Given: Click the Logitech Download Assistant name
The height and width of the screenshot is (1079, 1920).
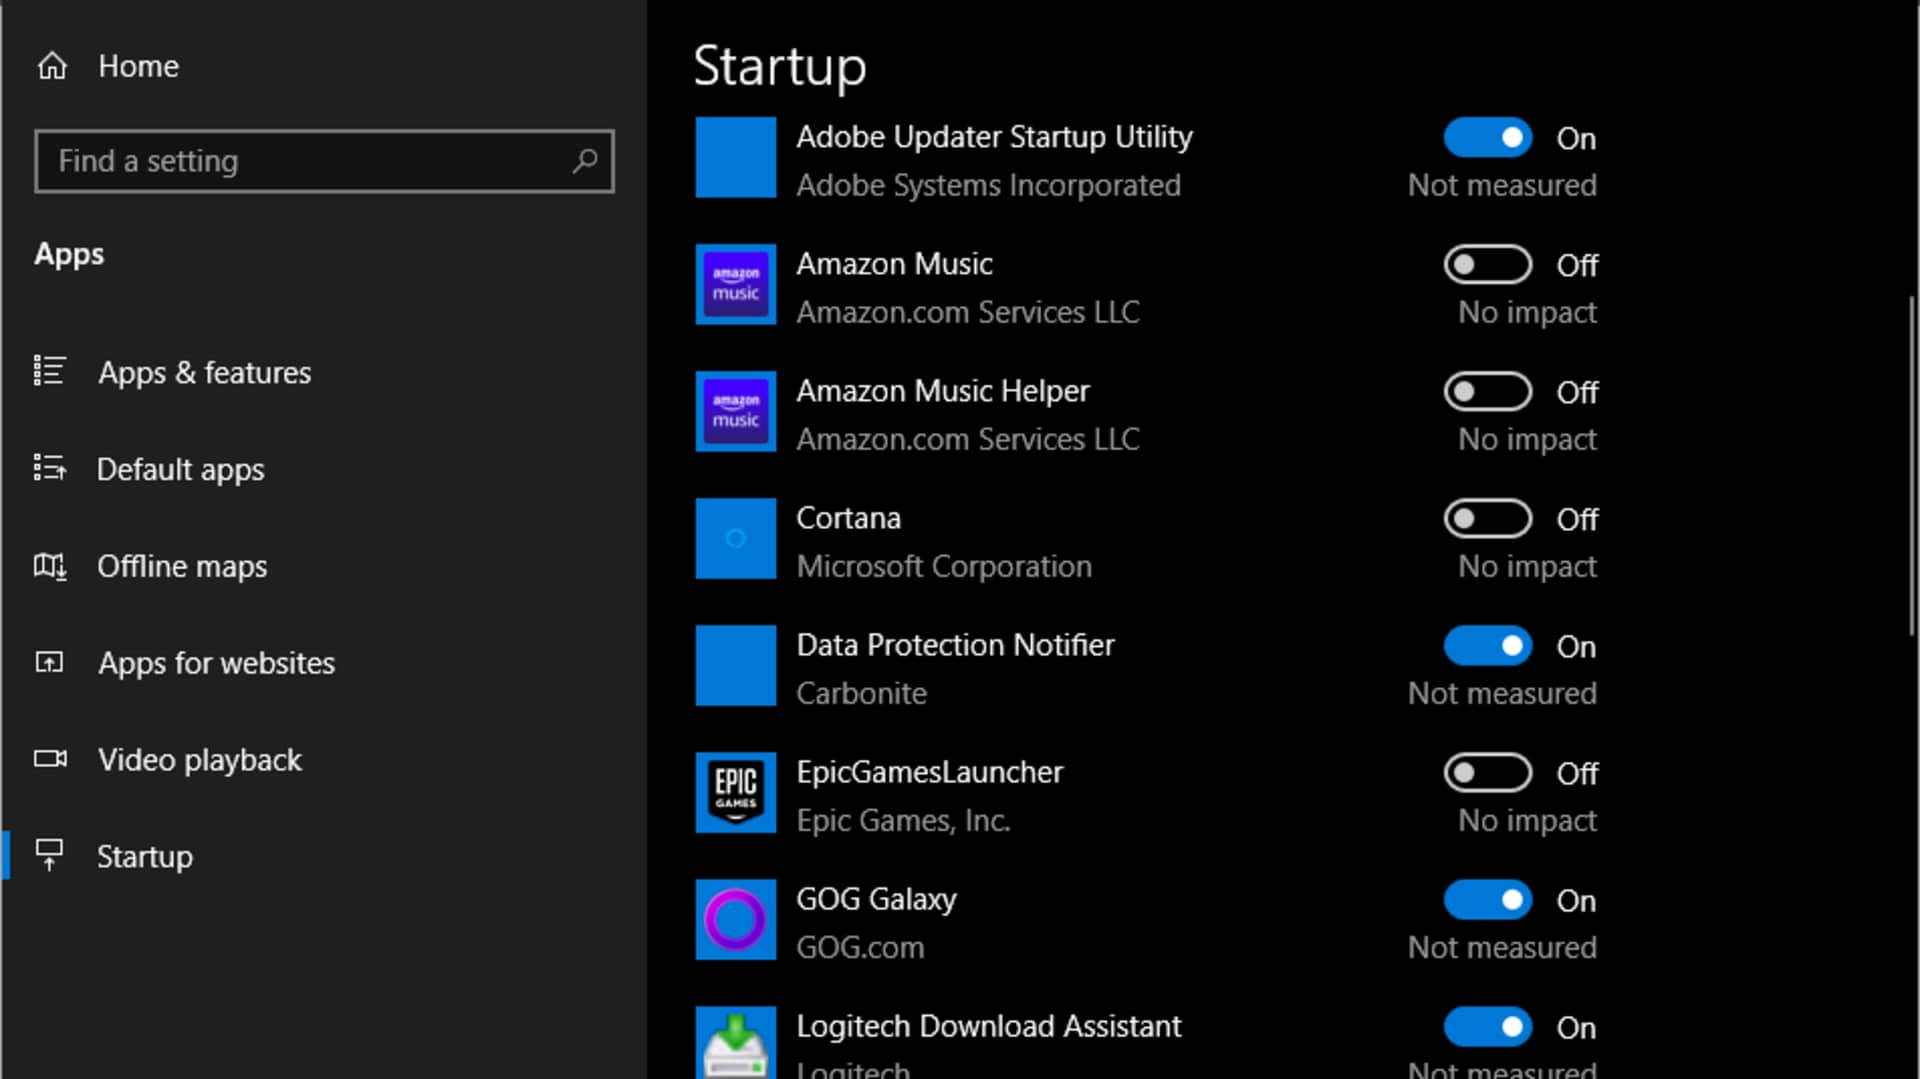Looking at the screenshot, I should 988,1026.
